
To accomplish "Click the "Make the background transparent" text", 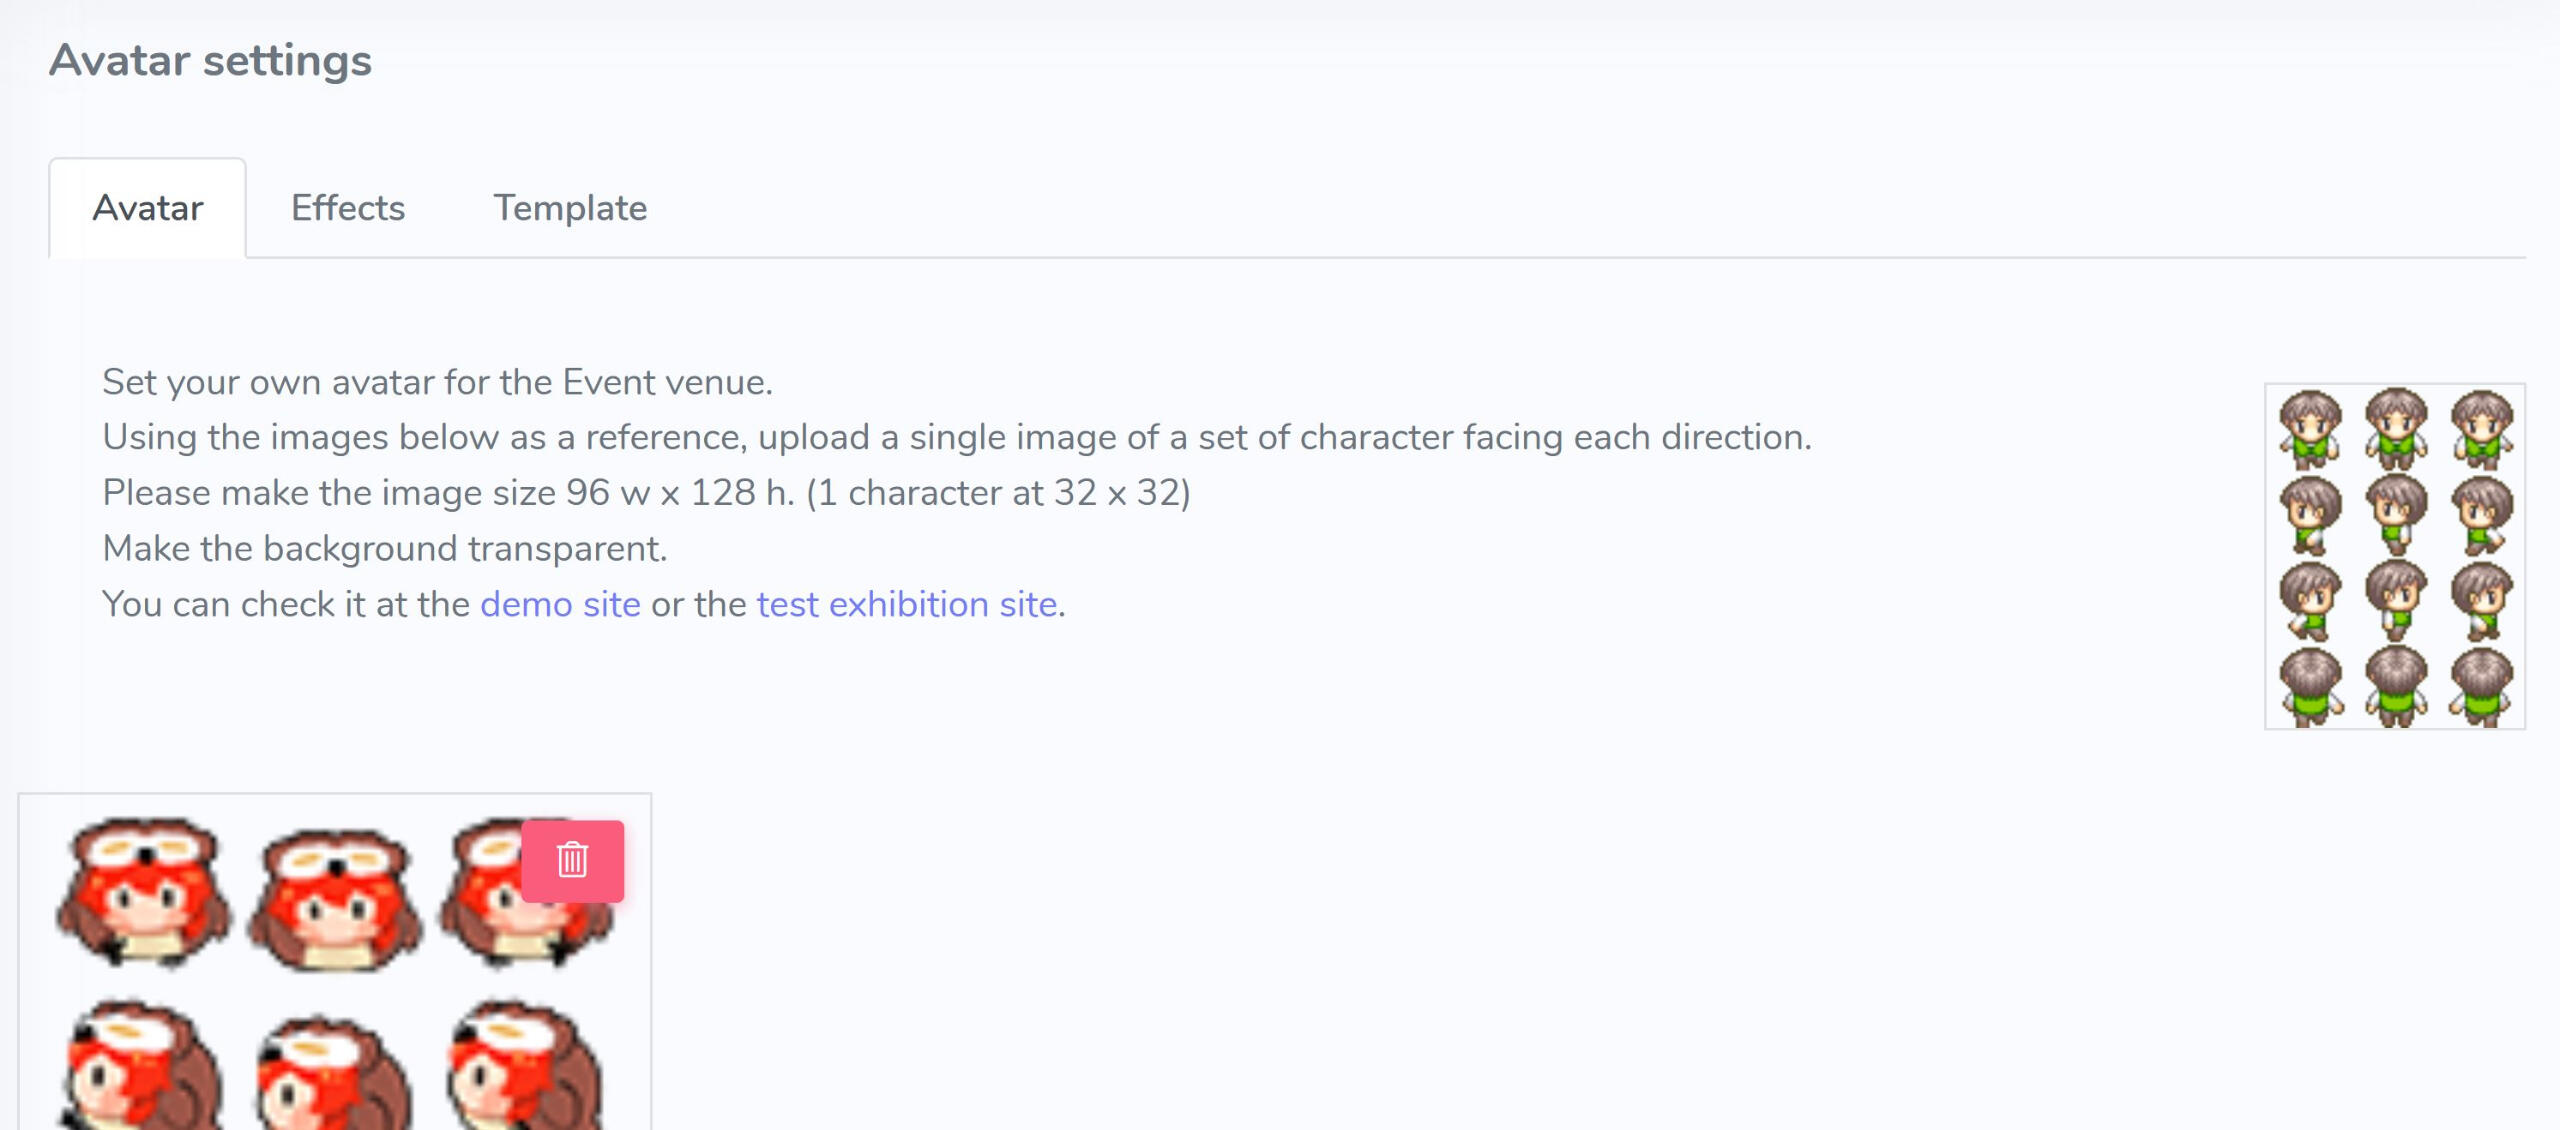I will (x=384, y=549).
